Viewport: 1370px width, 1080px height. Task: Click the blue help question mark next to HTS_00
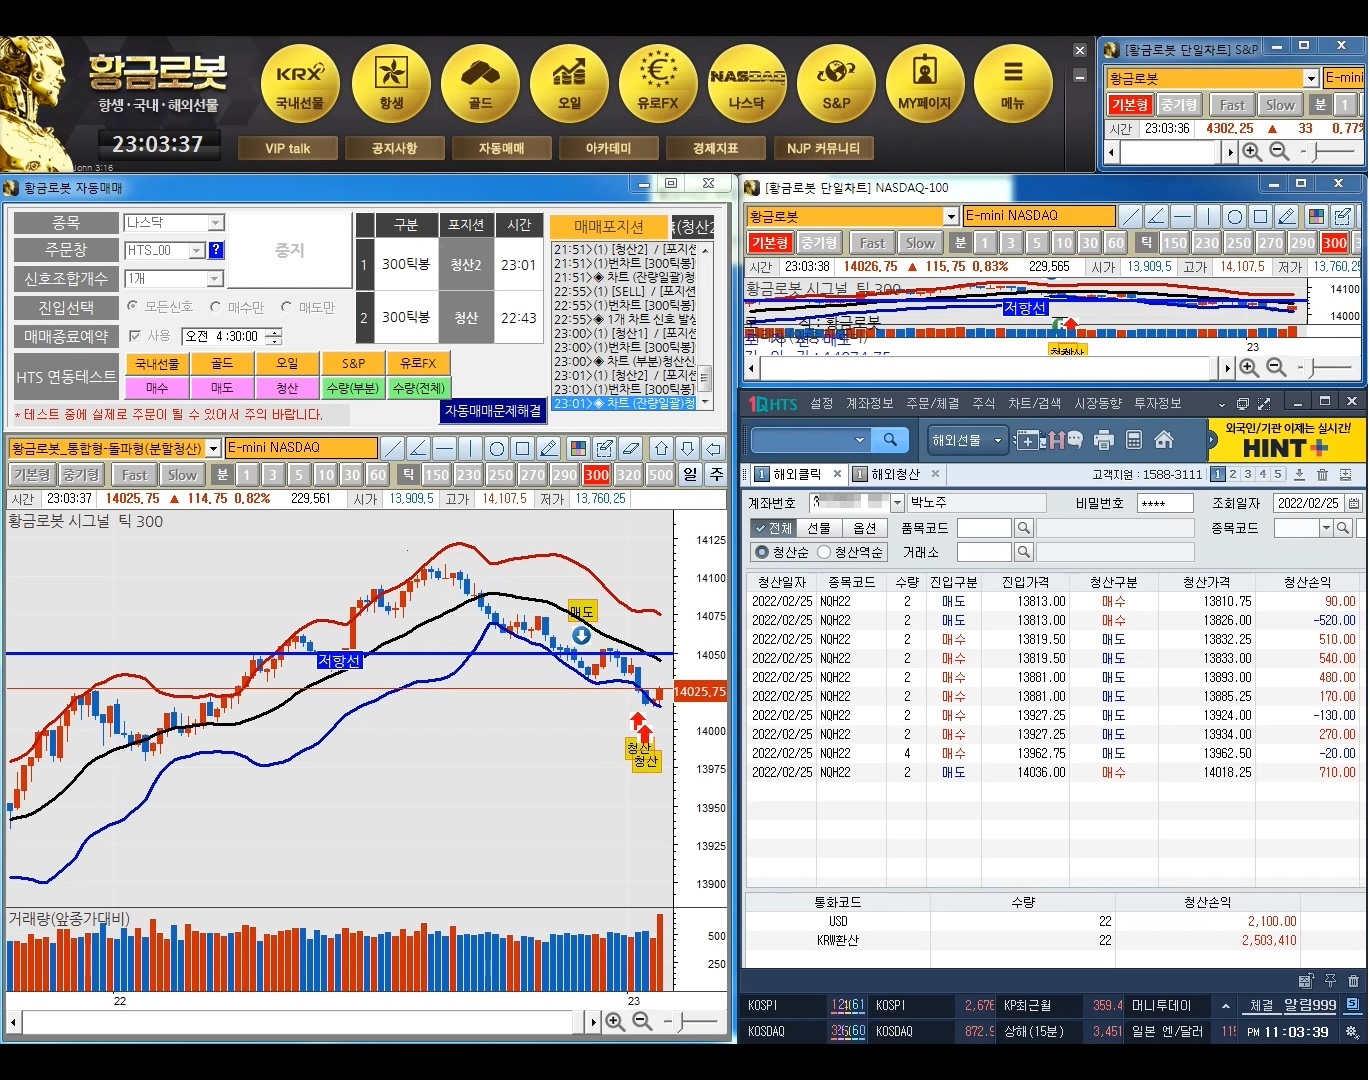(x=216, y=250)
